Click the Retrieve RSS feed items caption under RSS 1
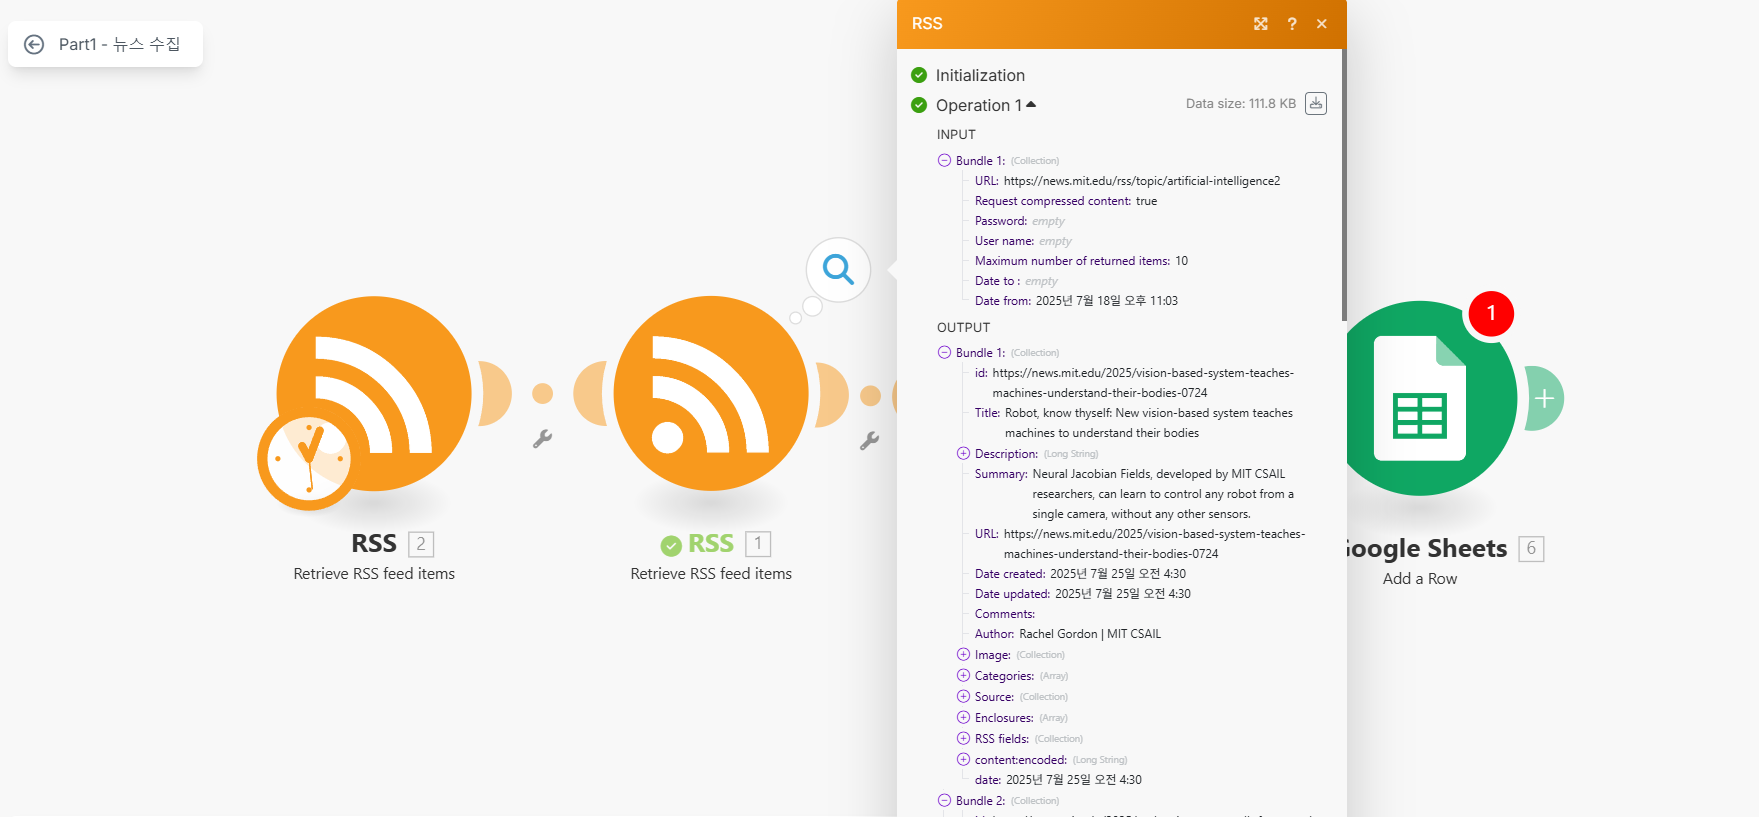 [711, 574]
